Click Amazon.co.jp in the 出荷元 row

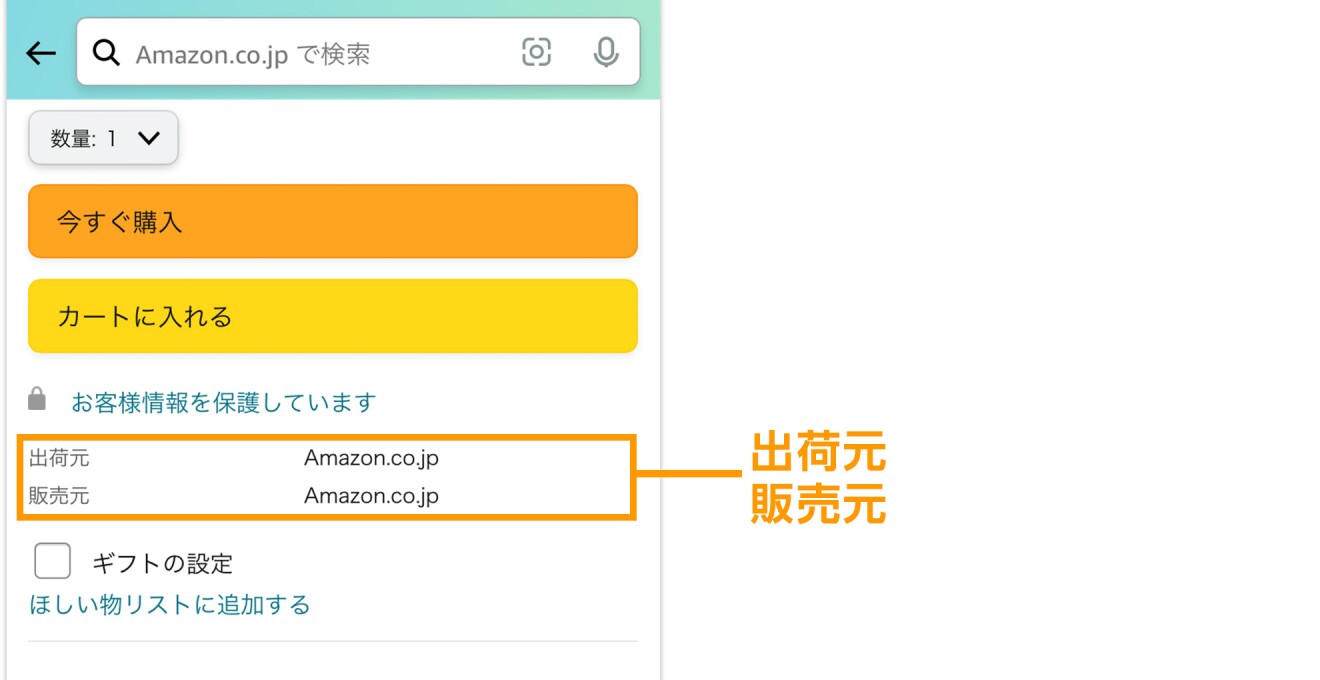coord(371,459)
